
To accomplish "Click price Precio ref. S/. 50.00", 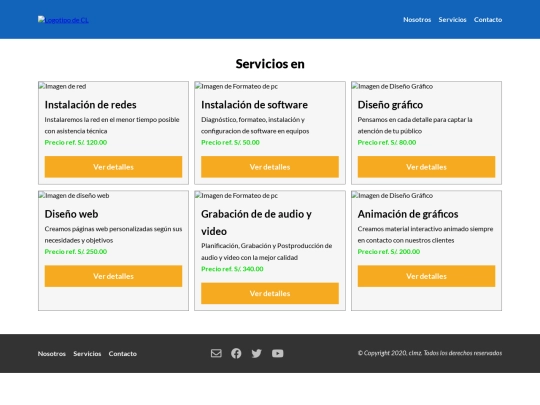I will 230,142.
